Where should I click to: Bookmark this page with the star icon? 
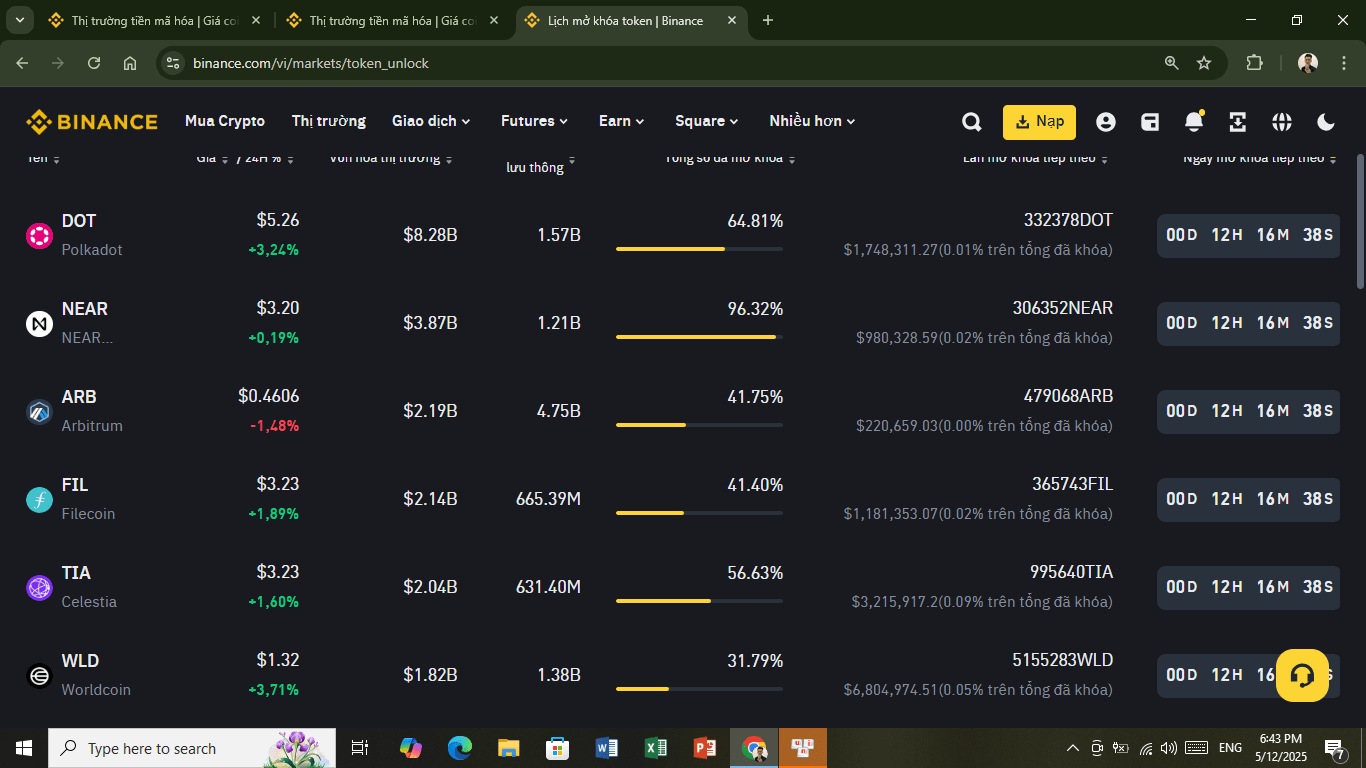tap(1204, 63)
